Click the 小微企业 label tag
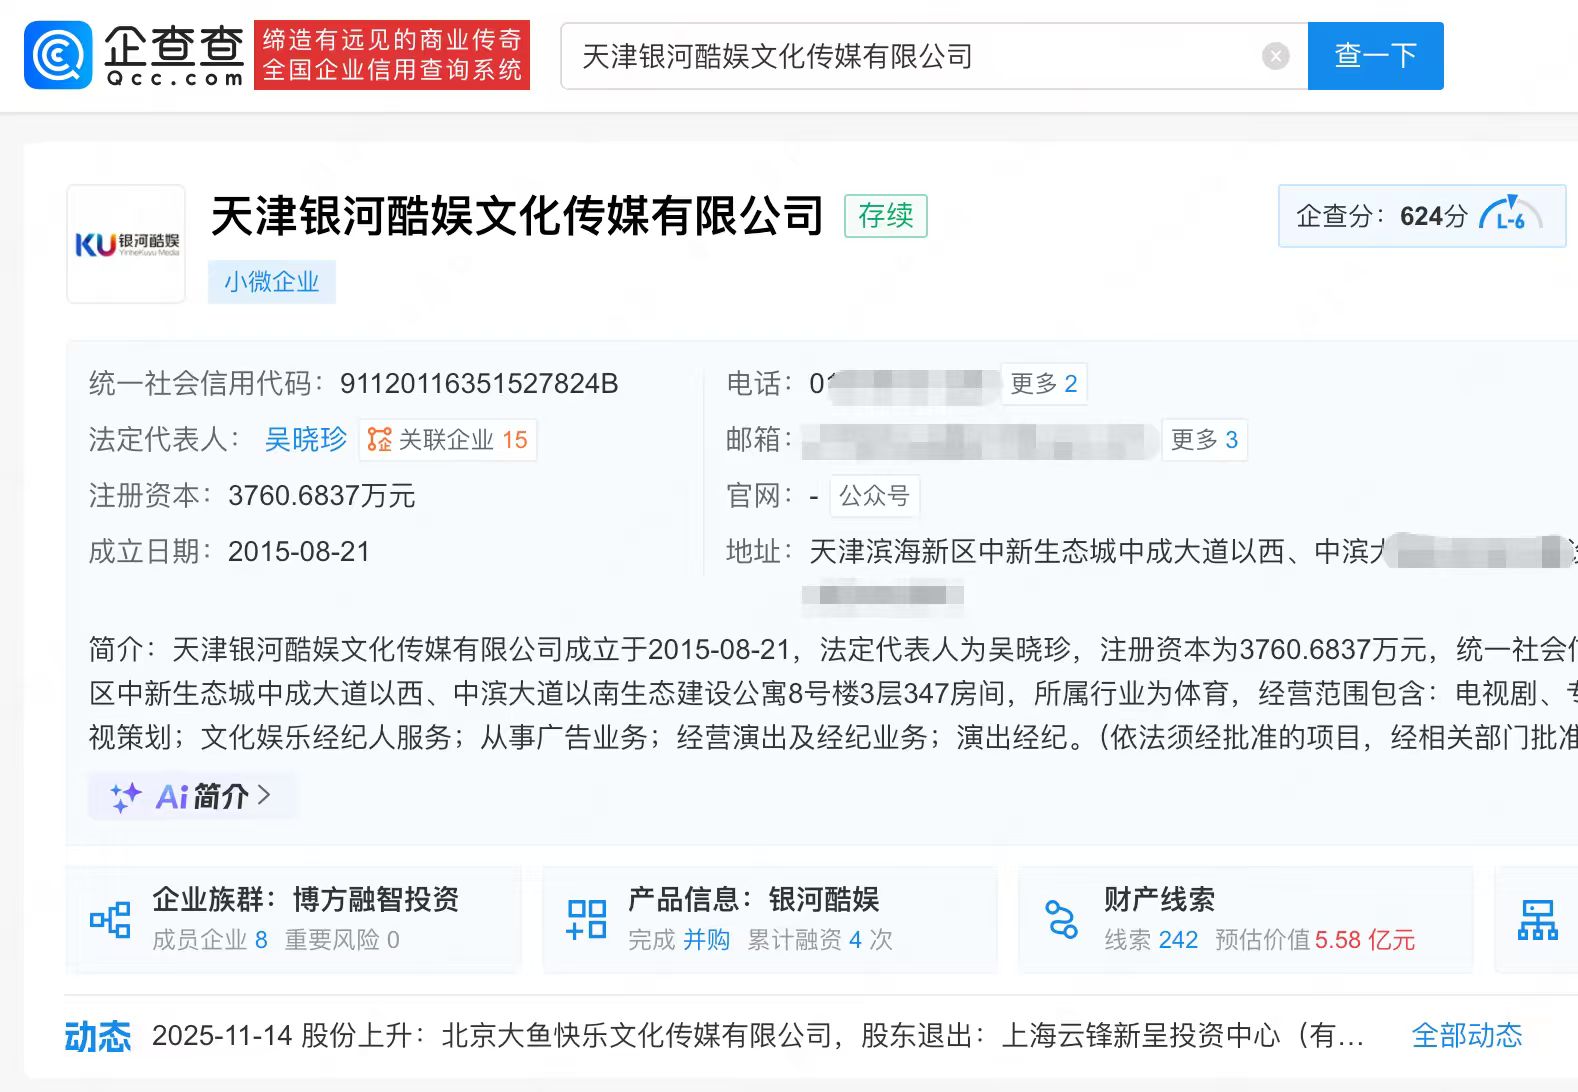The height and width of the screenshot is (1092, 1578). (x=271, y=282)
